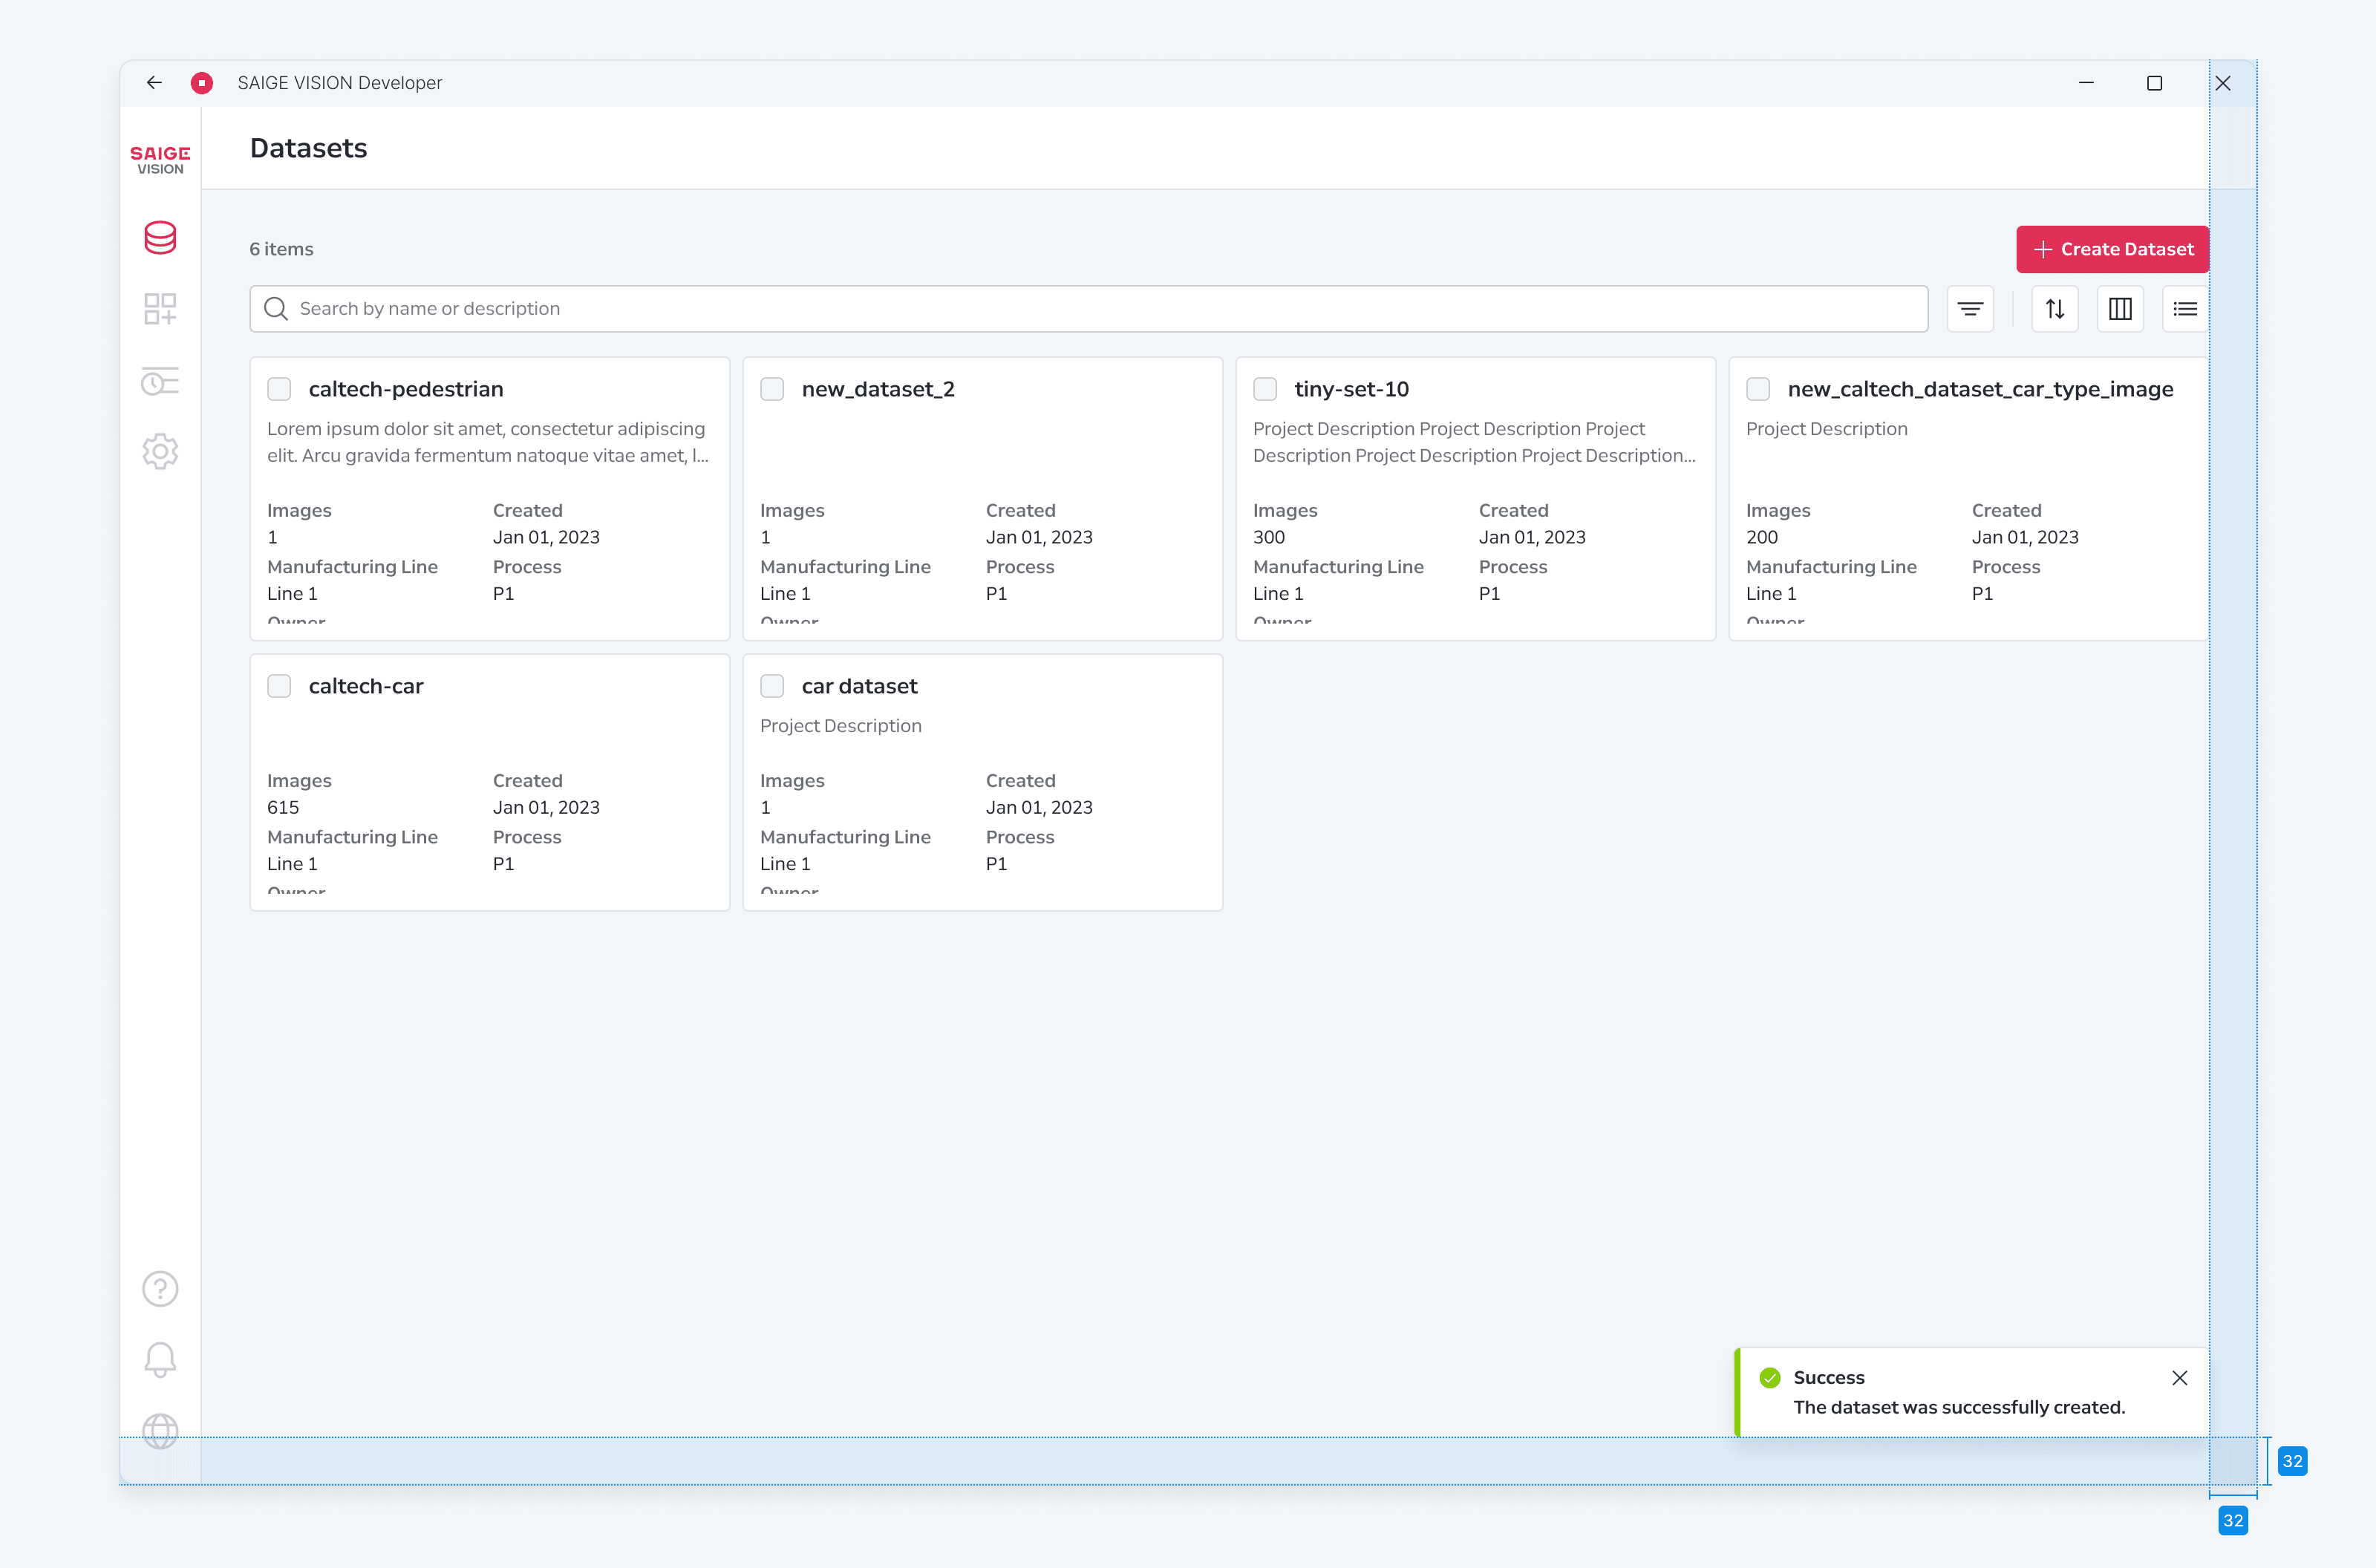Click the Jan 01, 2023 date on caltech-car
Screen dimensions: 2376x1568
[546, 808]
